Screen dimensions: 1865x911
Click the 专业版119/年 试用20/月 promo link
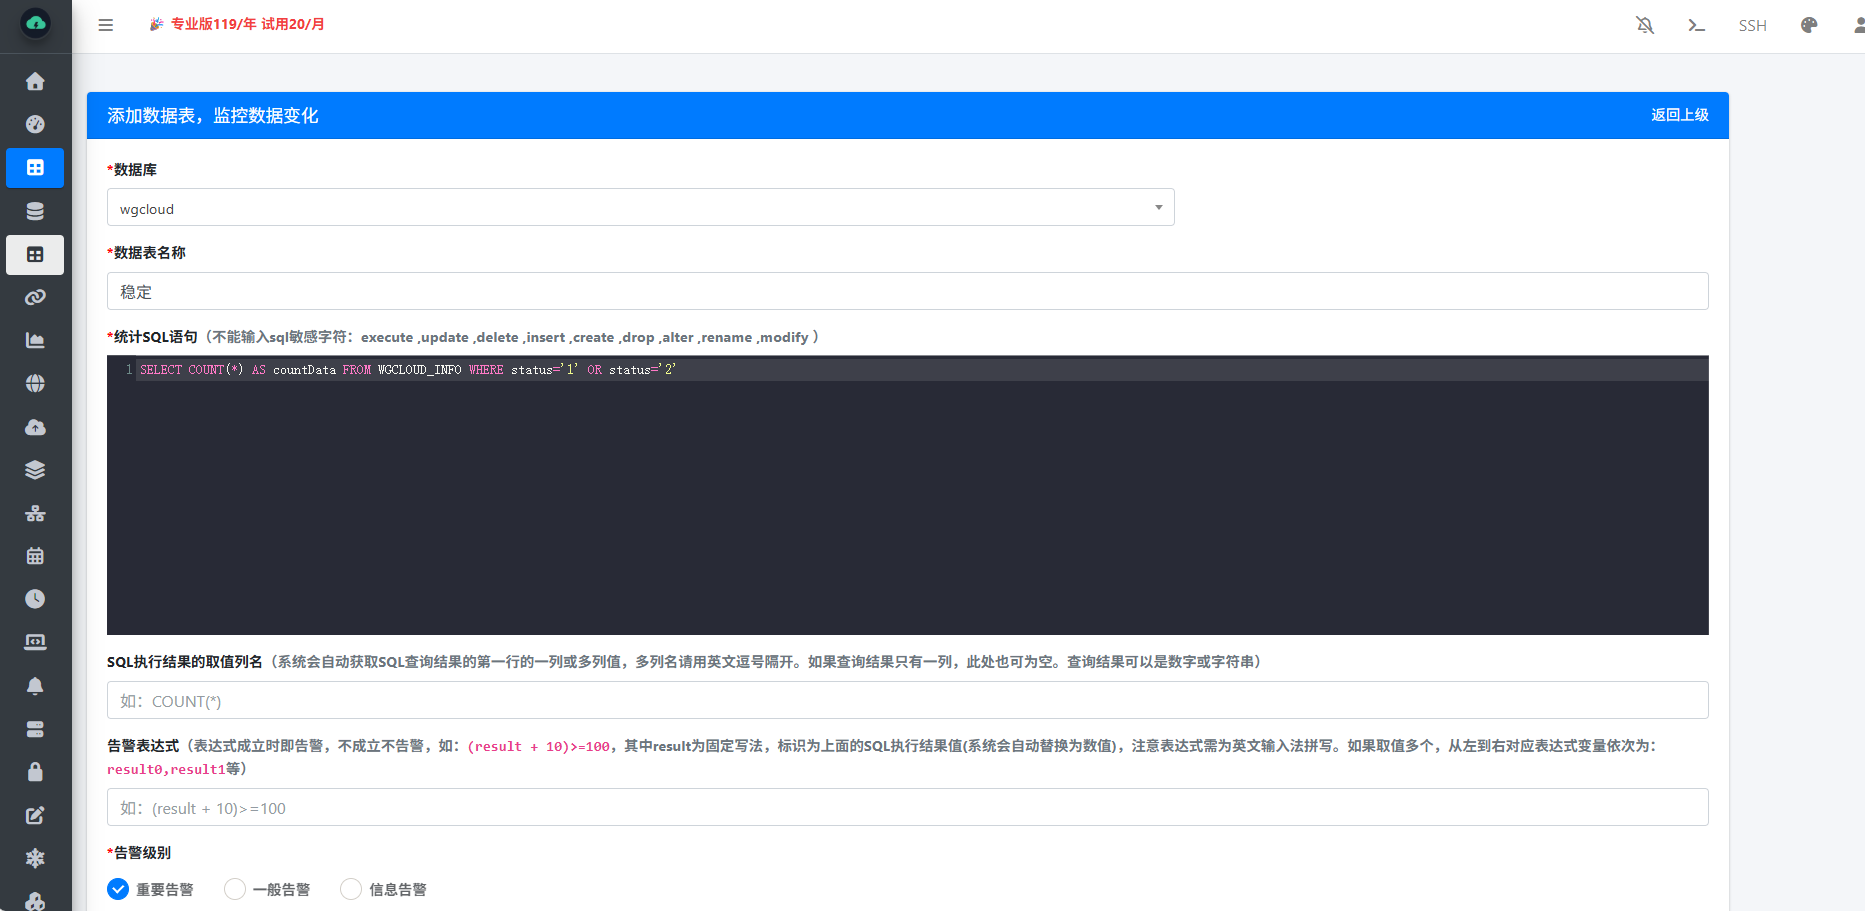point(247,24)
